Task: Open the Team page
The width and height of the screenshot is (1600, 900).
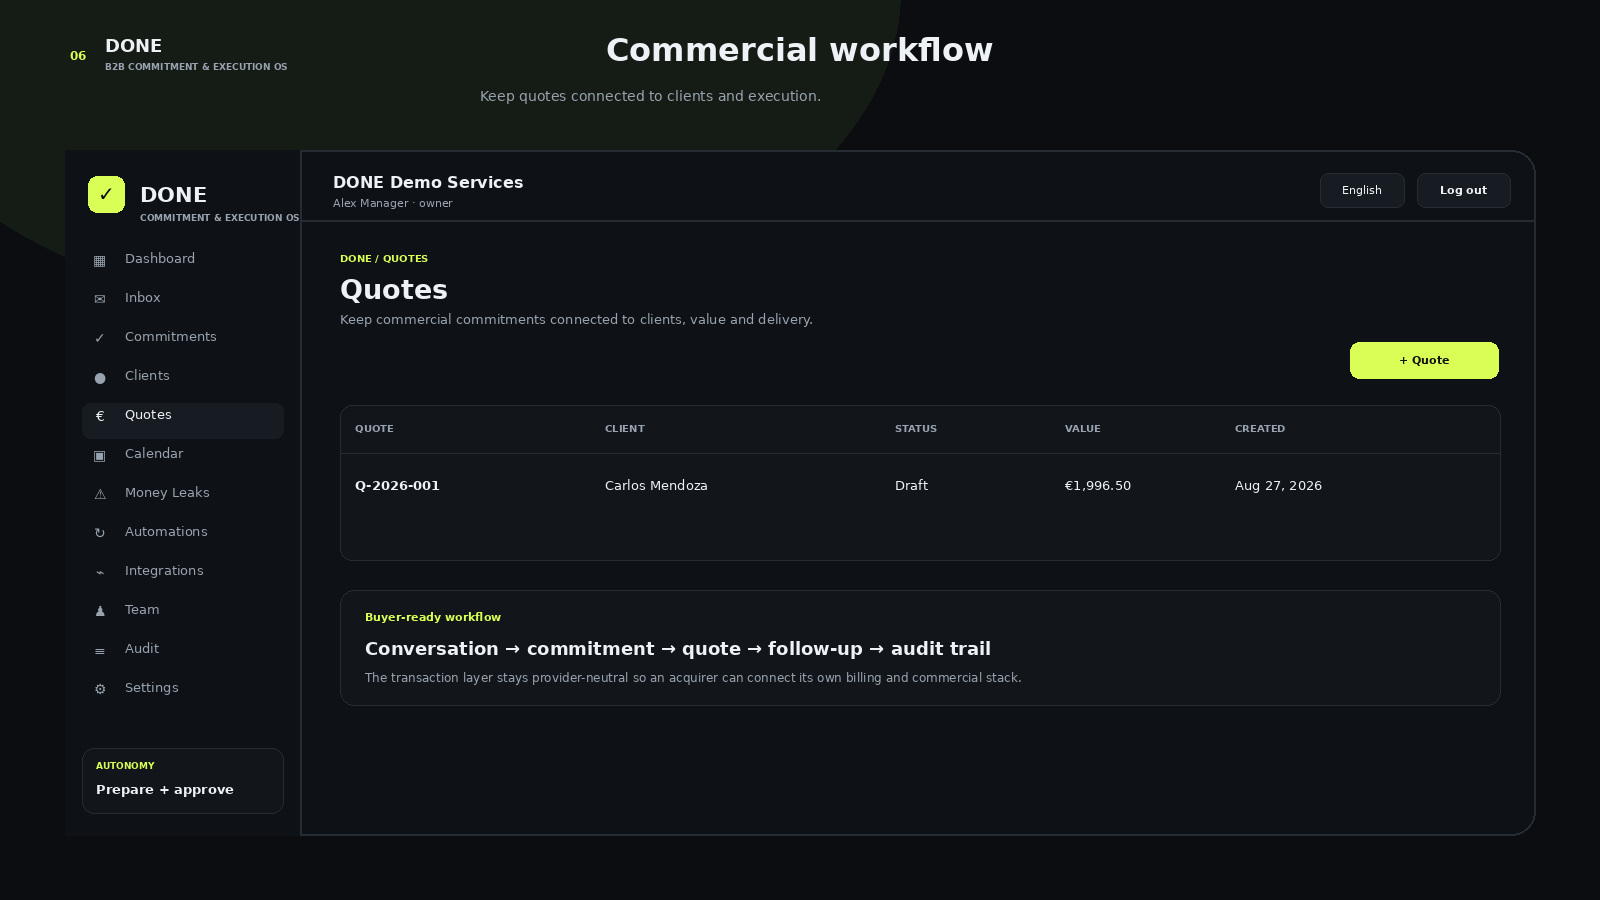Action: [x=183, y=610]
